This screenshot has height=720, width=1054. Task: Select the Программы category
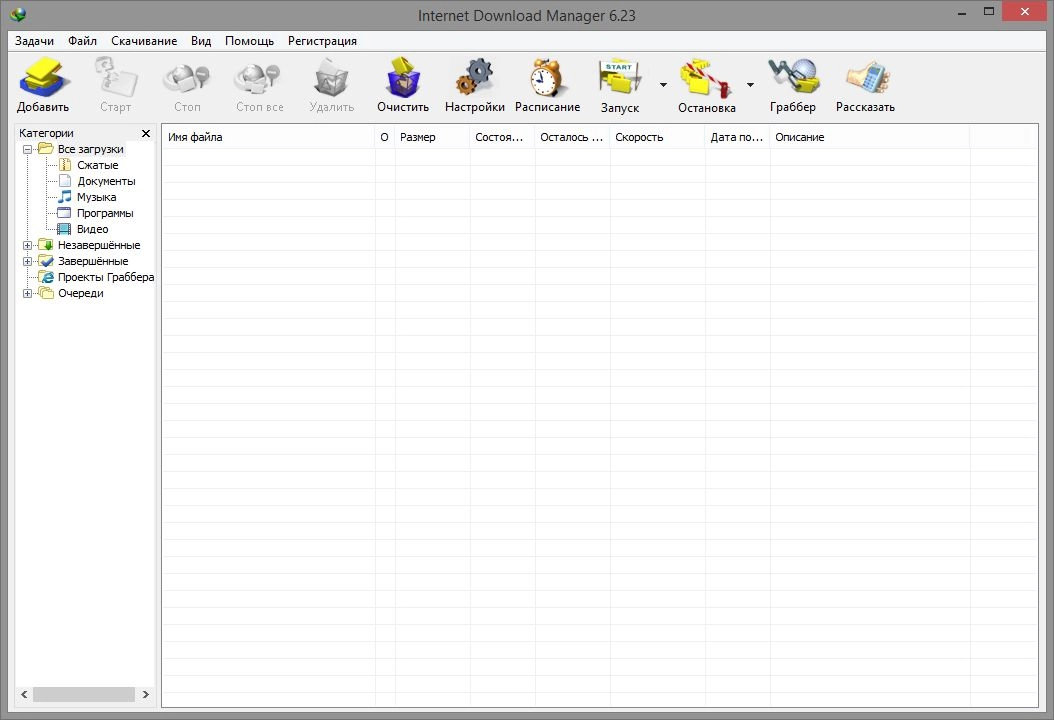(105, 213)
